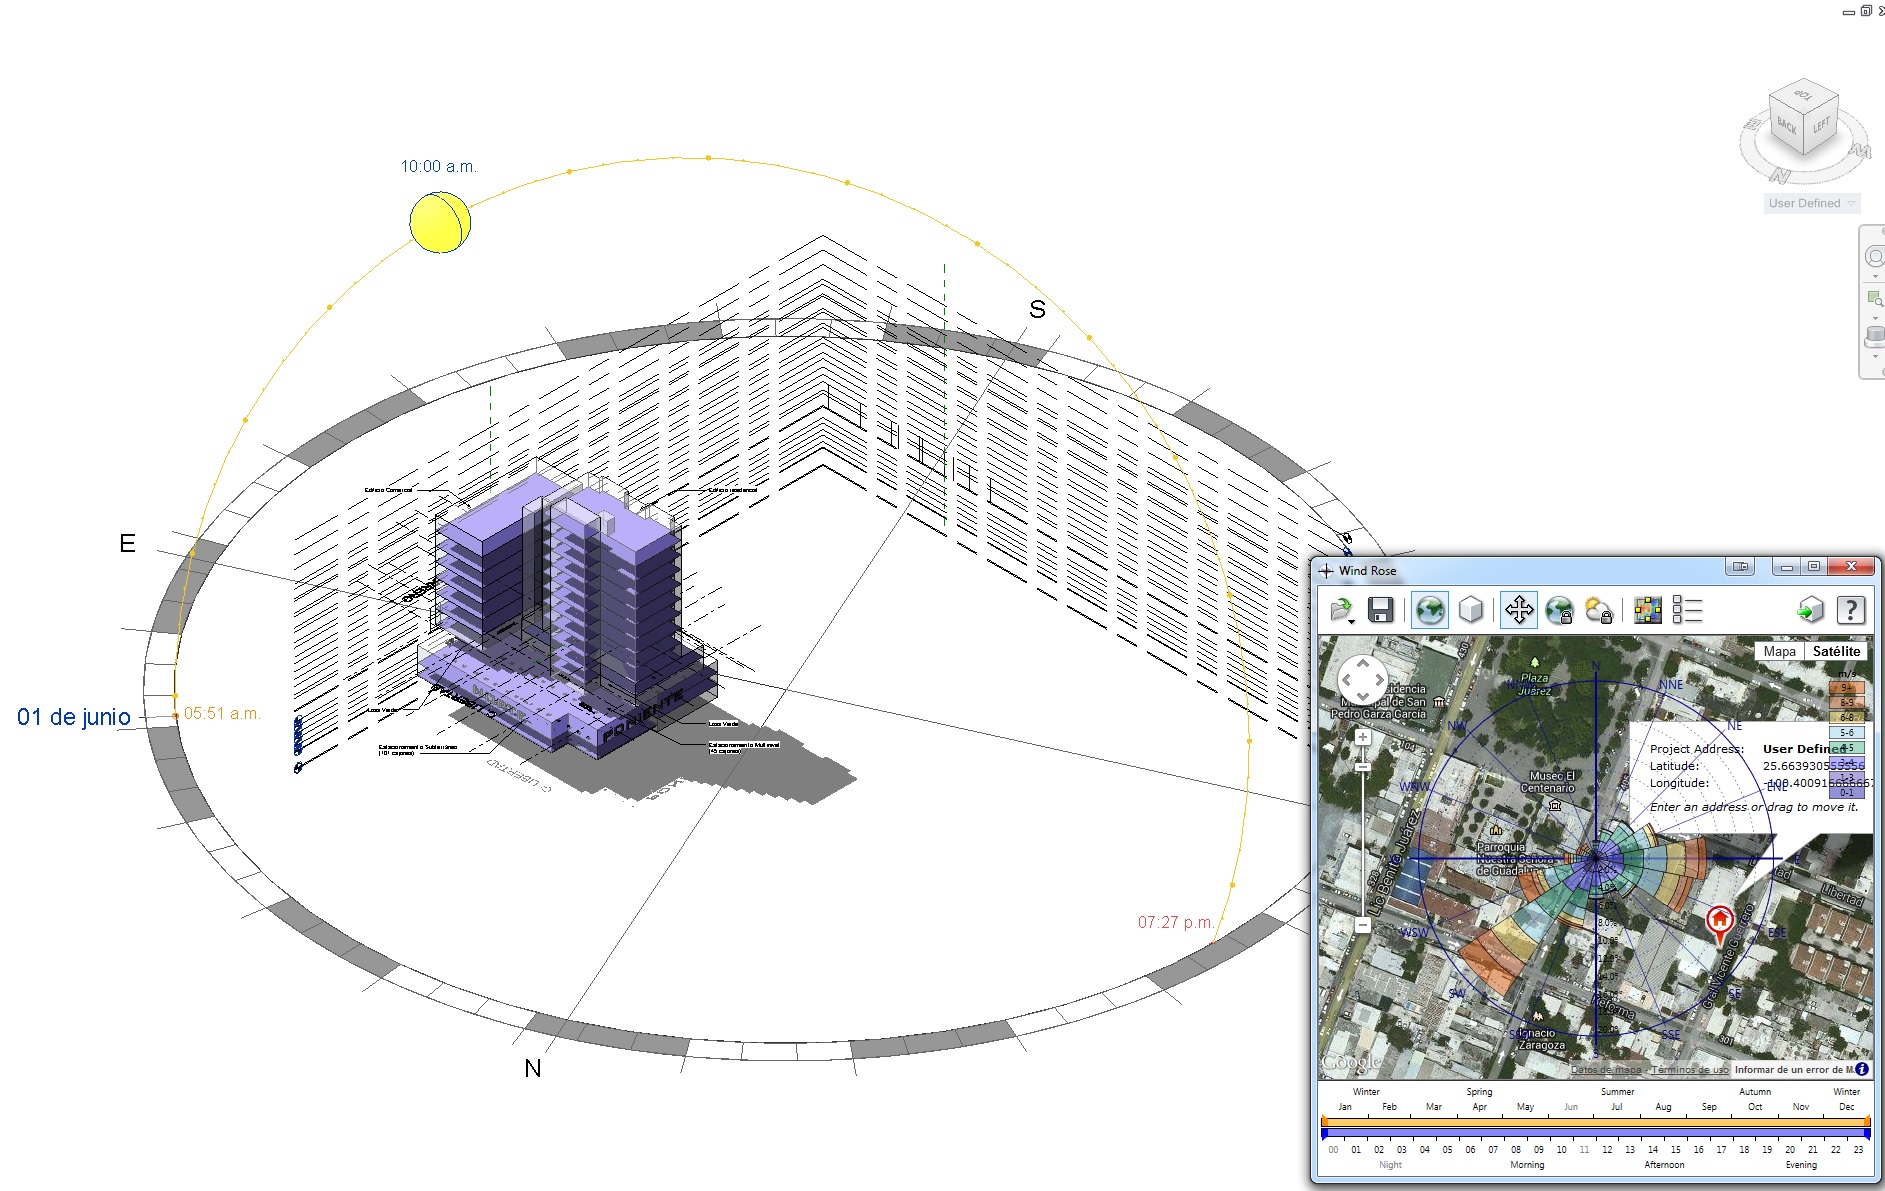Image resolution: width=1885 pixels, height=1191 pixels.
Task: Click the E compass label on sun path
Action: click(128, 543)
